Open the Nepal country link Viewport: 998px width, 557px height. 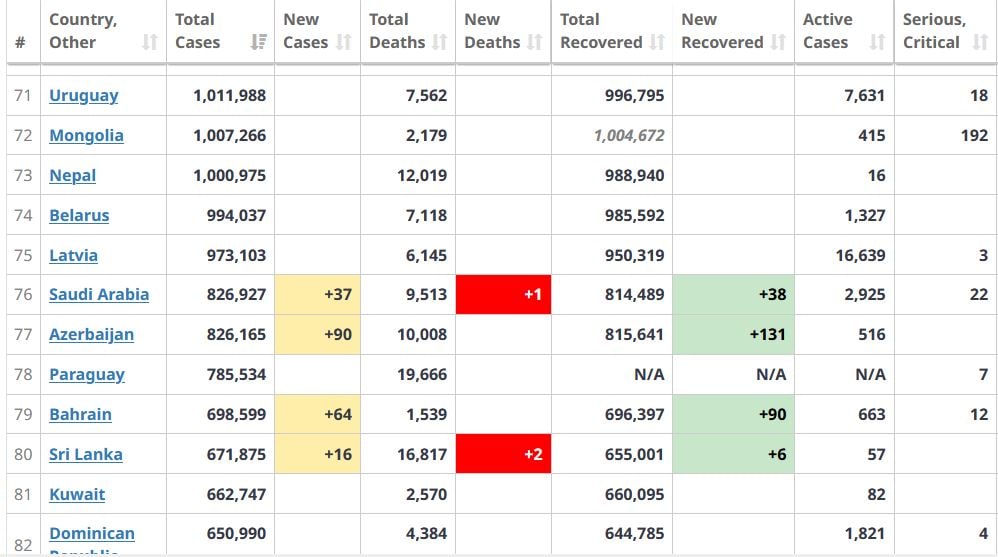73,176
